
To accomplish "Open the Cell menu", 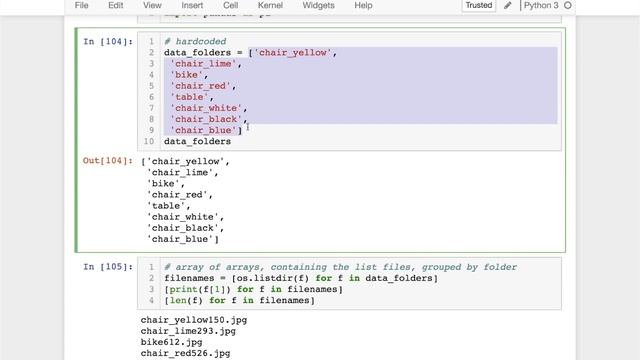I will (230, 5).
